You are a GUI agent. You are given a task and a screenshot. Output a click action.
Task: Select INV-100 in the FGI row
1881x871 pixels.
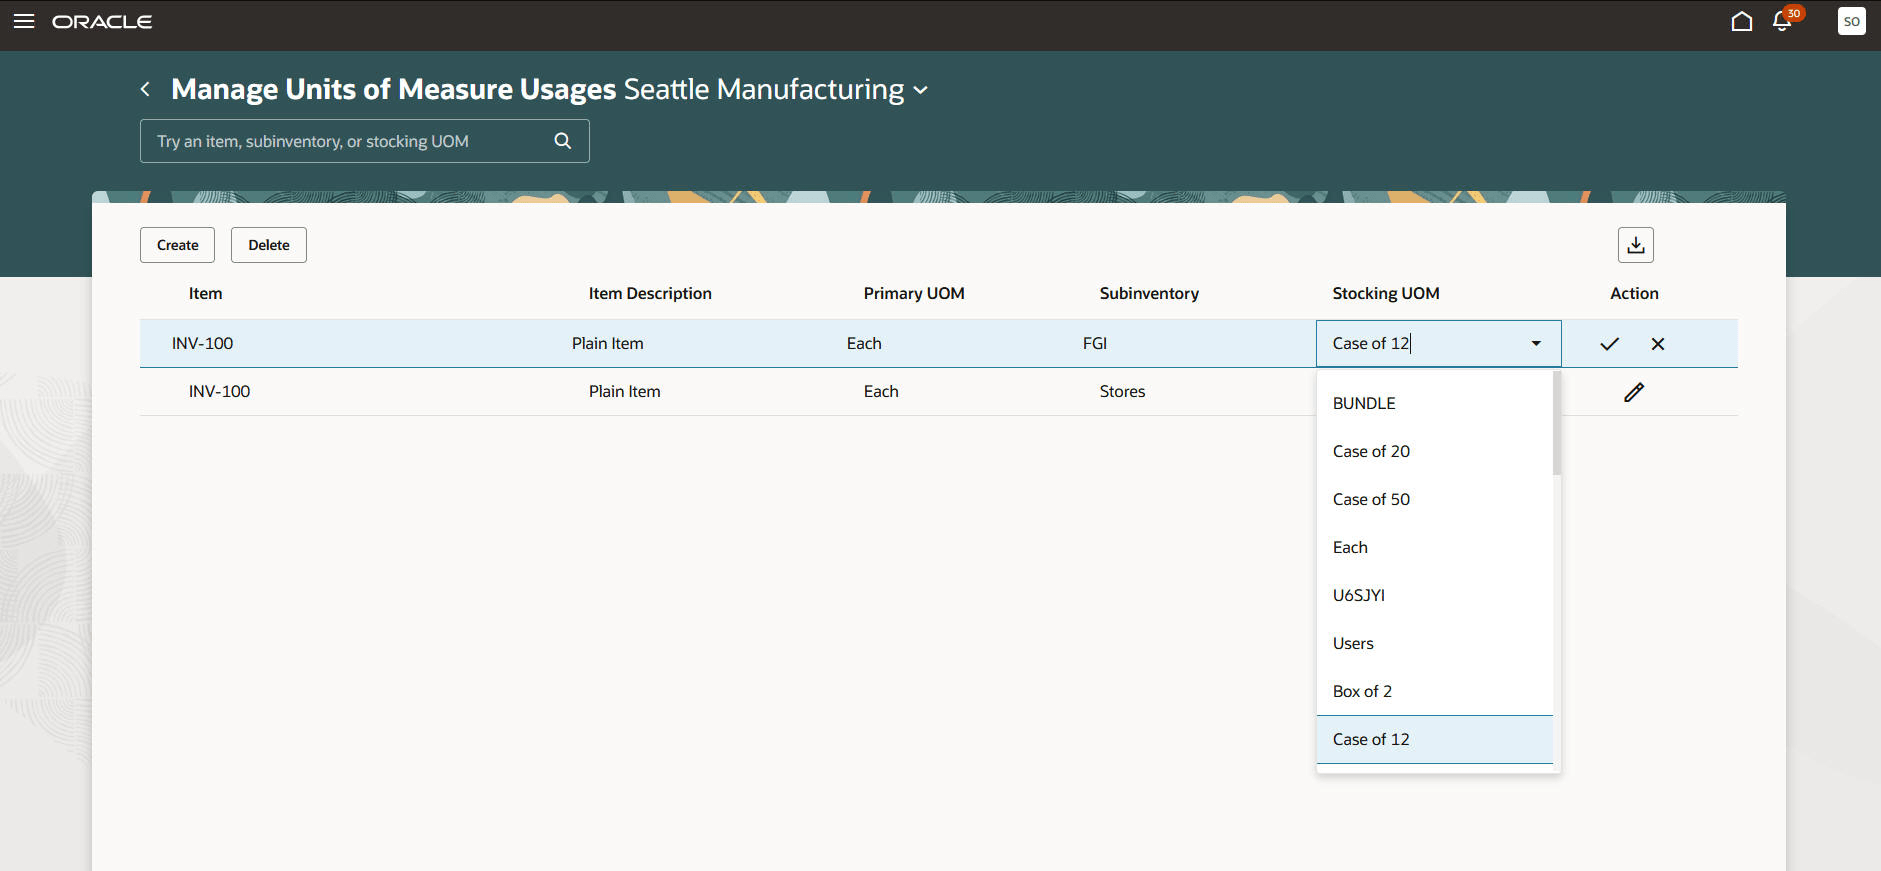coord(202,344)
